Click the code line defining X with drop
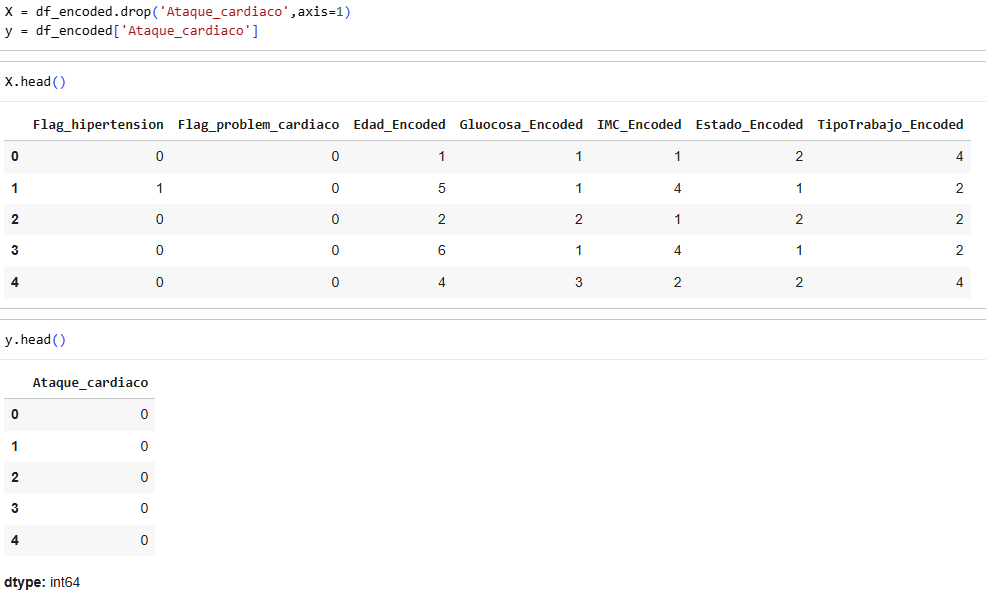The height and width of the screenshot is (596, 986). point(177,12)
